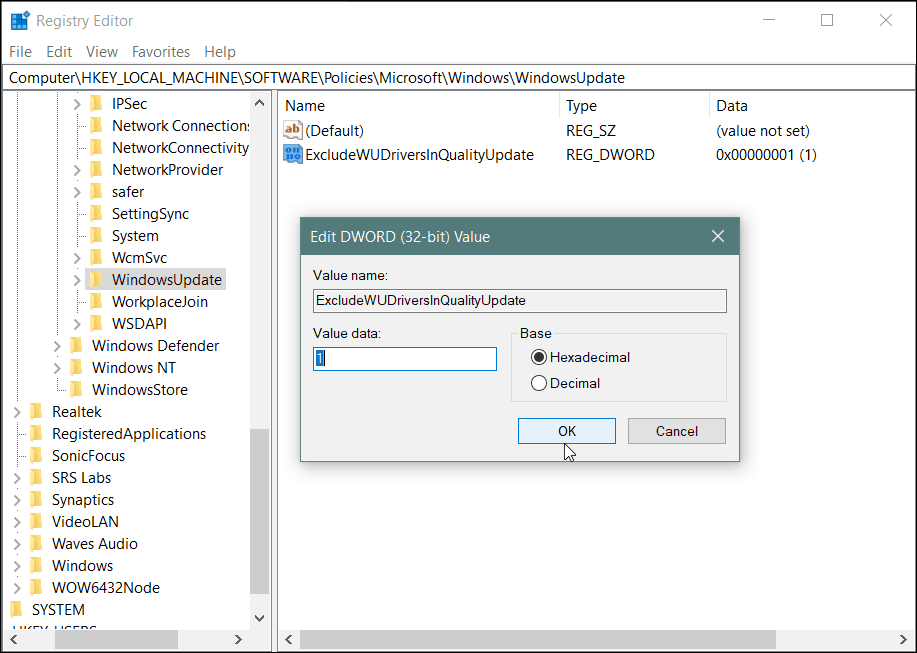The image size is (917, 653).
Task: Select the Realtek folder icon
Action: pyautogui.click(x=36, y=412)
